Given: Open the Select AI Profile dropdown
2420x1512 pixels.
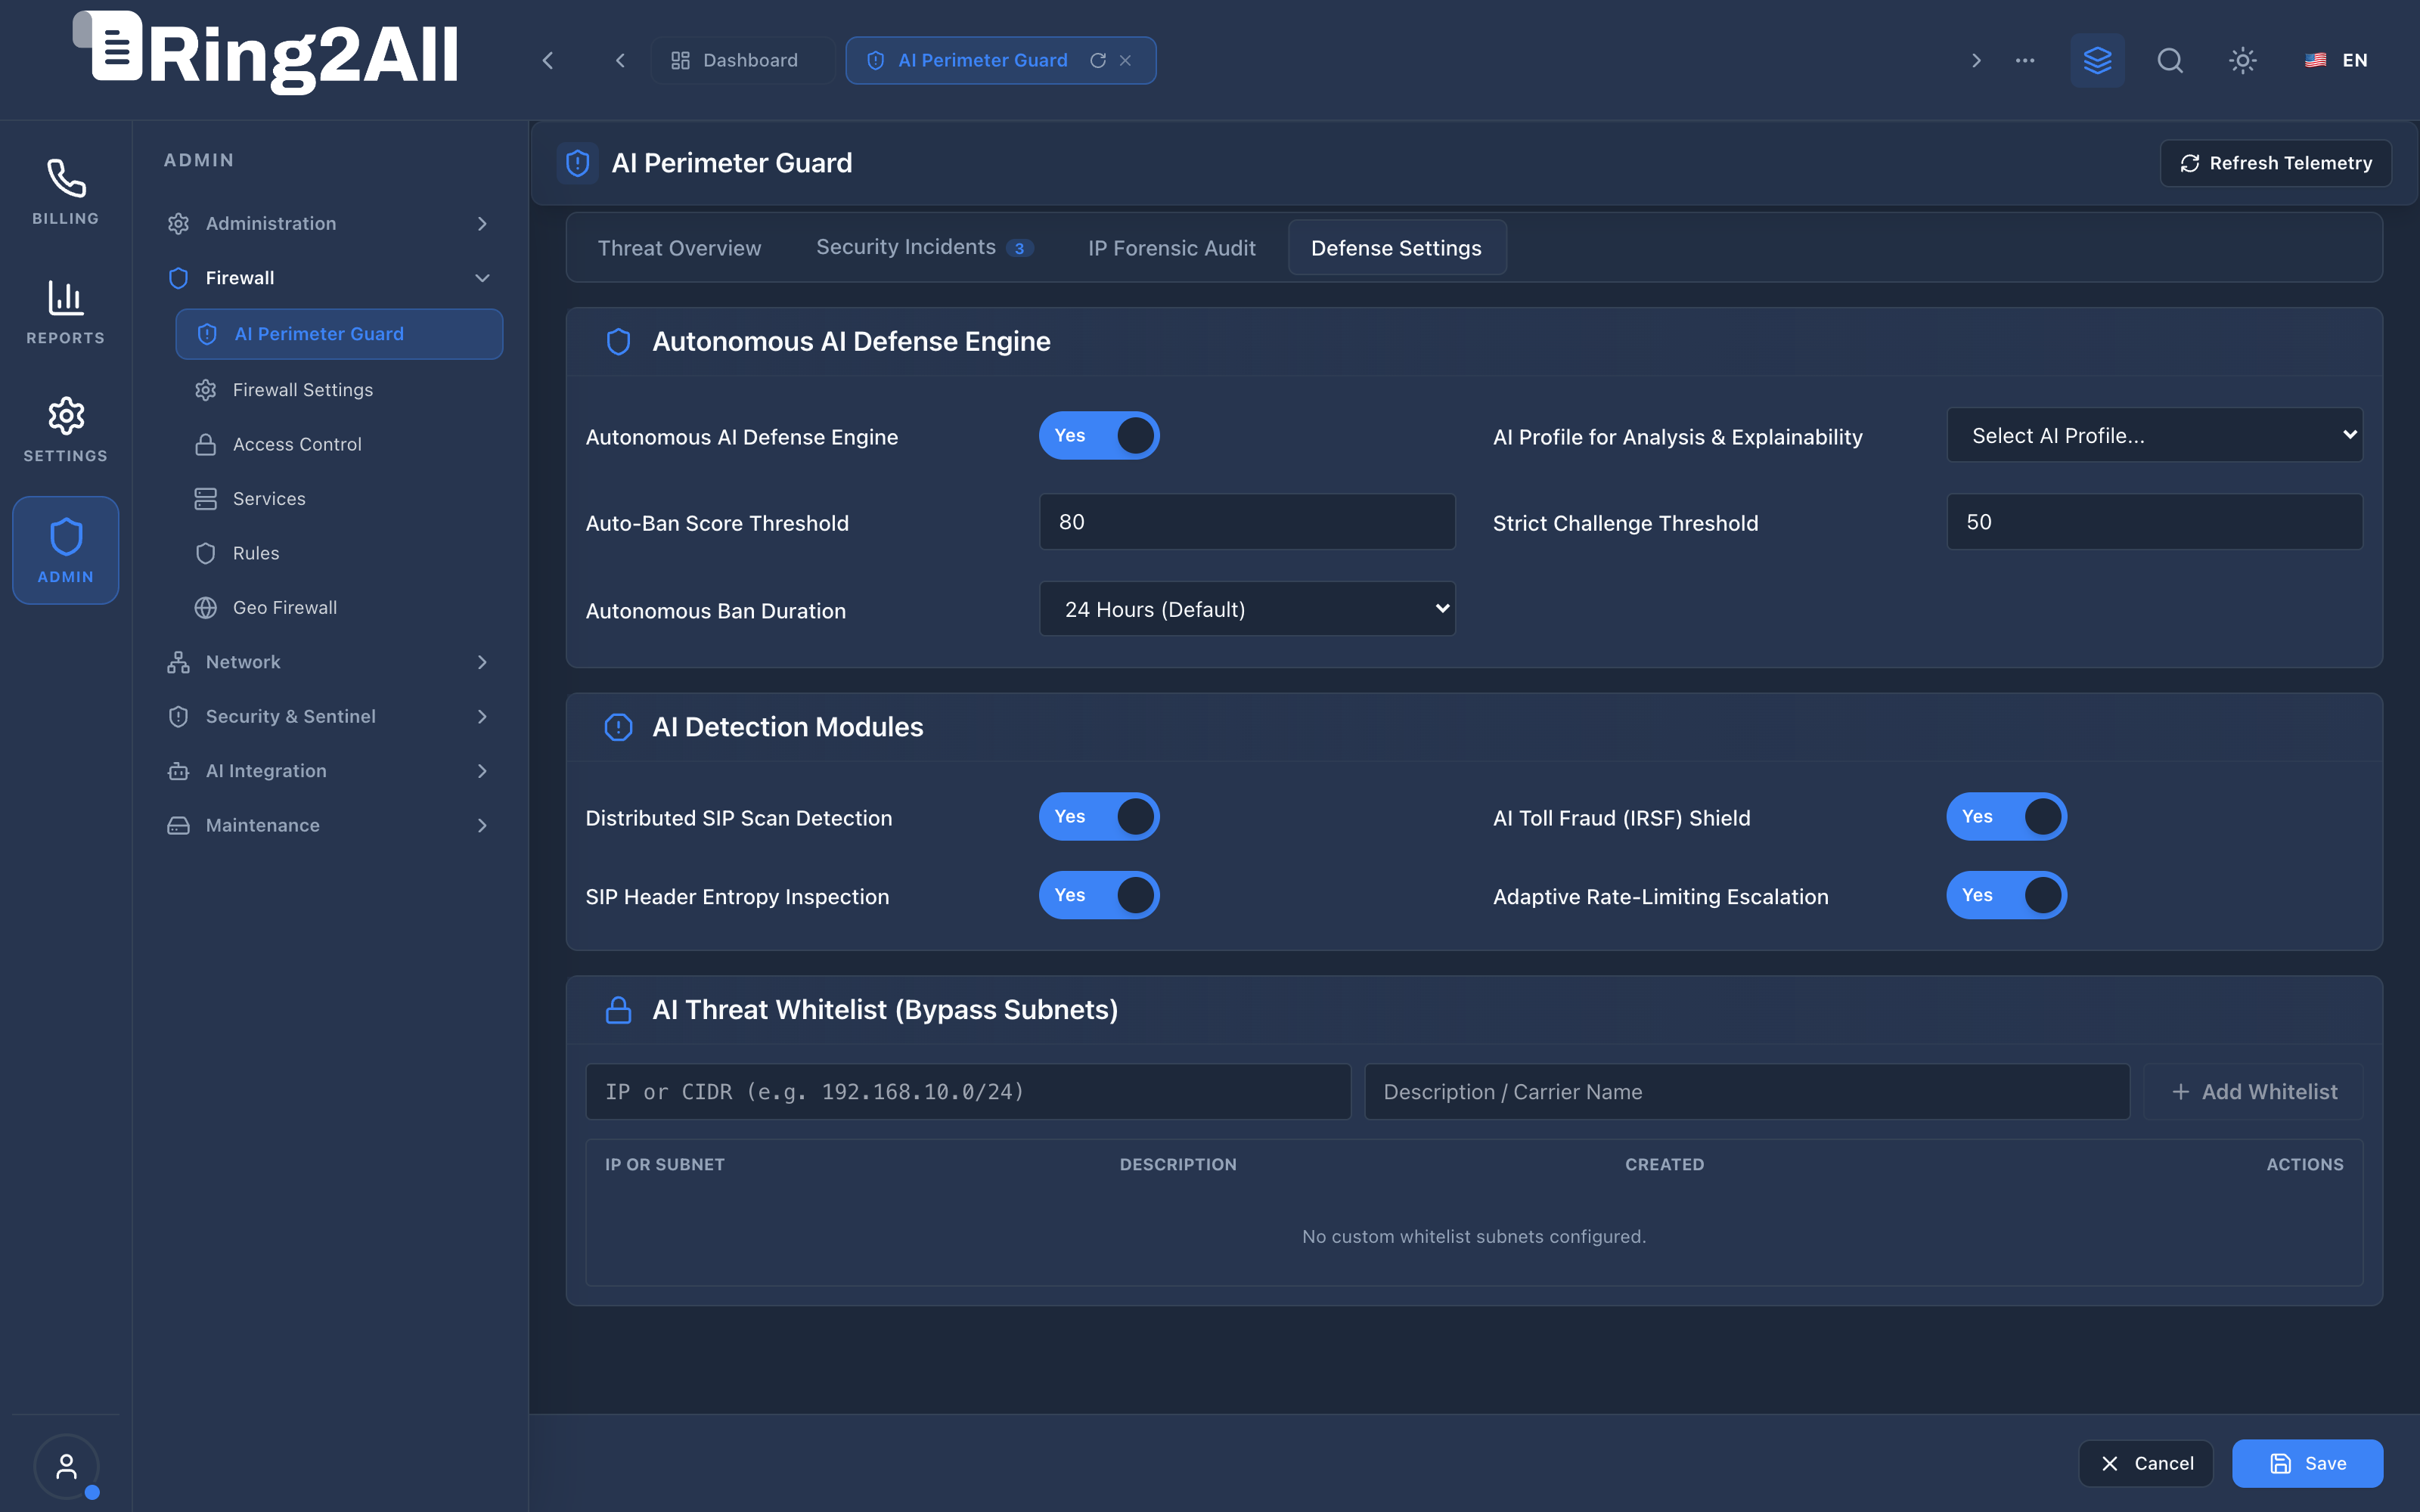Looking at the screenshot, I should coord(2155,435).
